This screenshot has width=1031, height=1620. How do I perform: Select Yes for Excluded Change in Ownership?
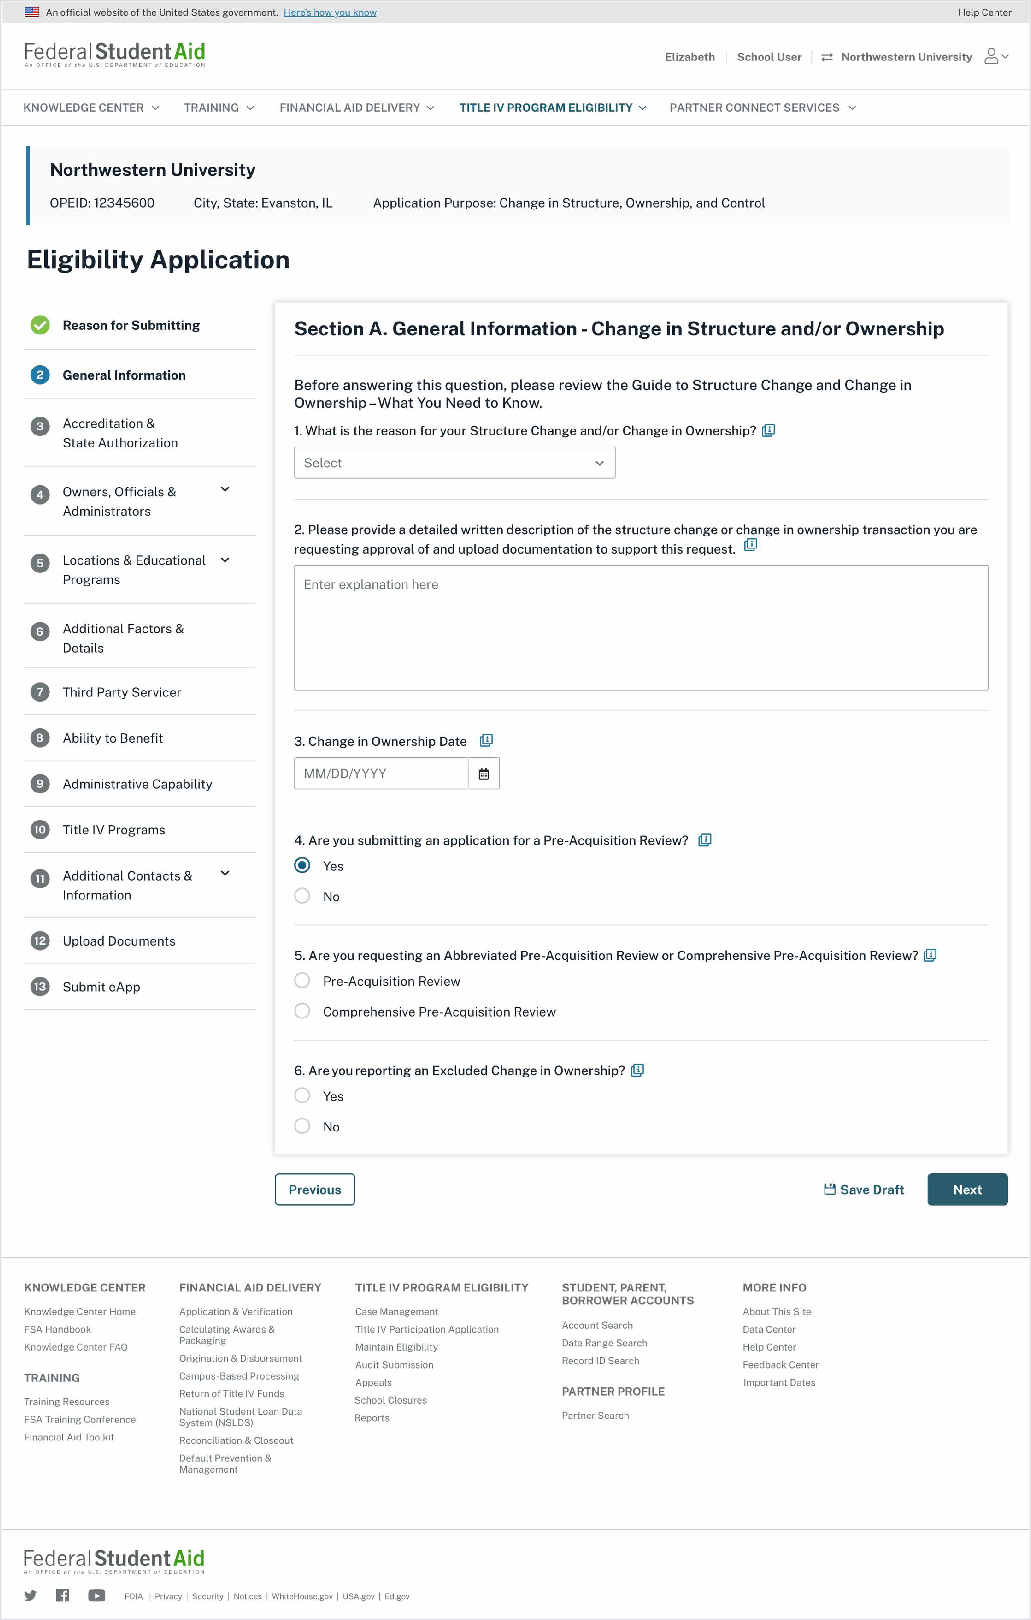(x=302, y=1096)
